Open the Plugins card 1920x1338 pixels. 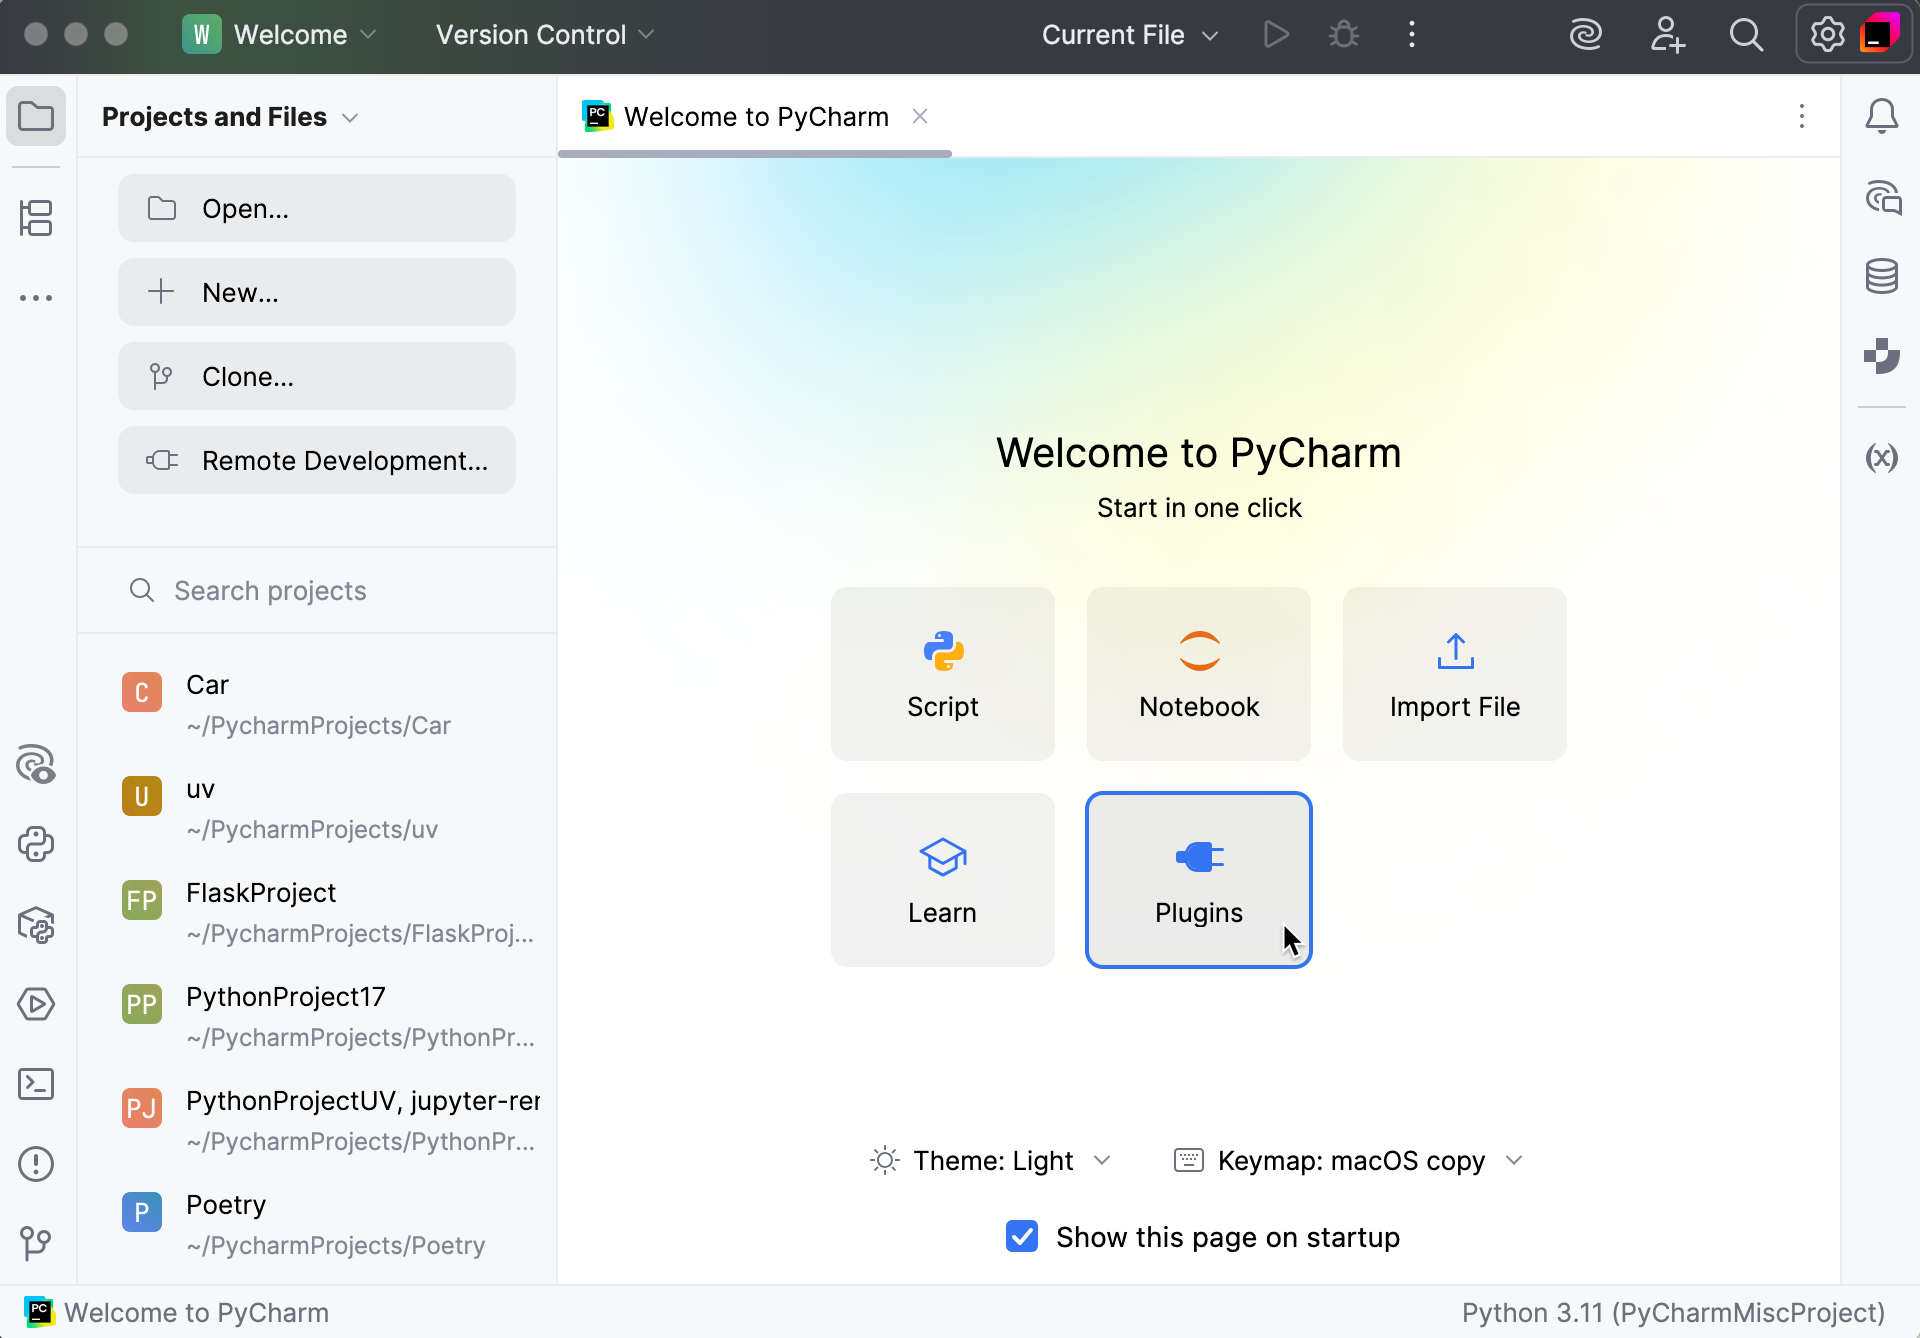1198,880
